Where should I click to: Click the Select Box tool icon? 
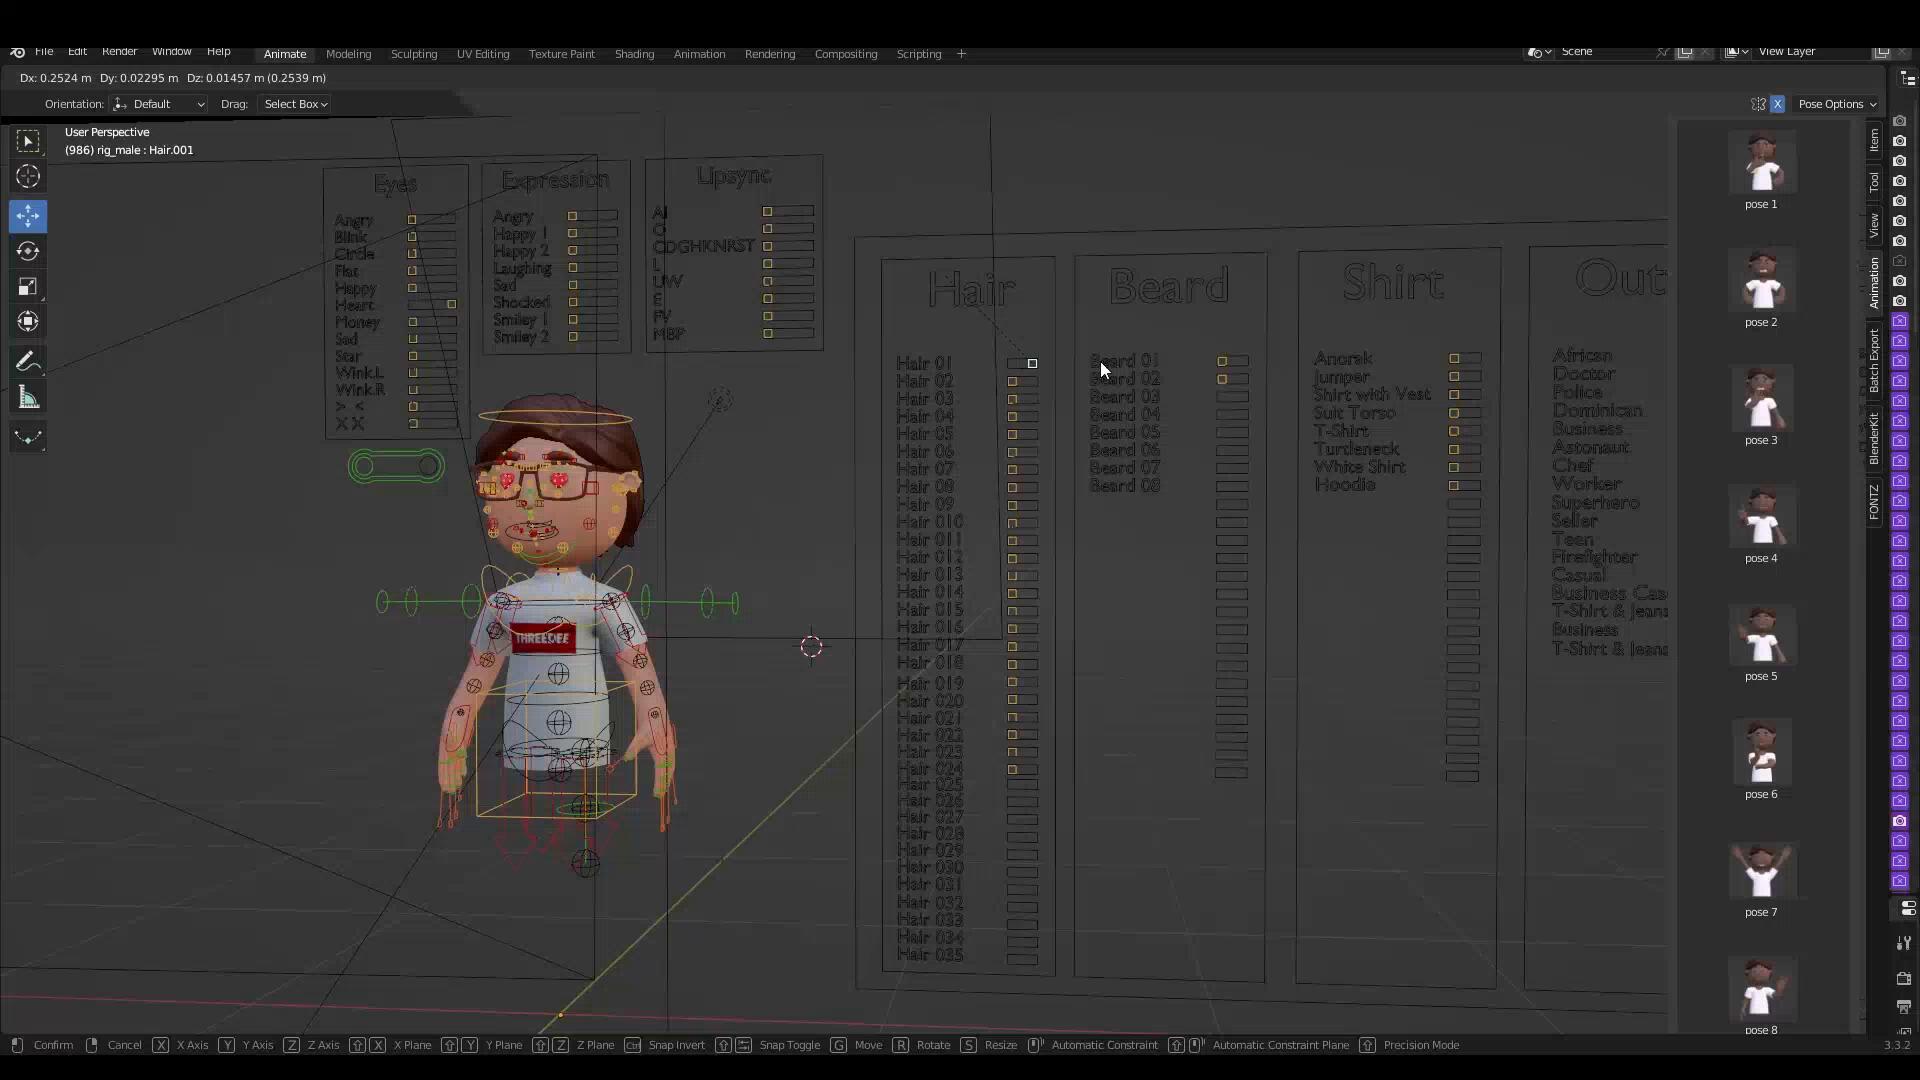(x=28, y=141)
